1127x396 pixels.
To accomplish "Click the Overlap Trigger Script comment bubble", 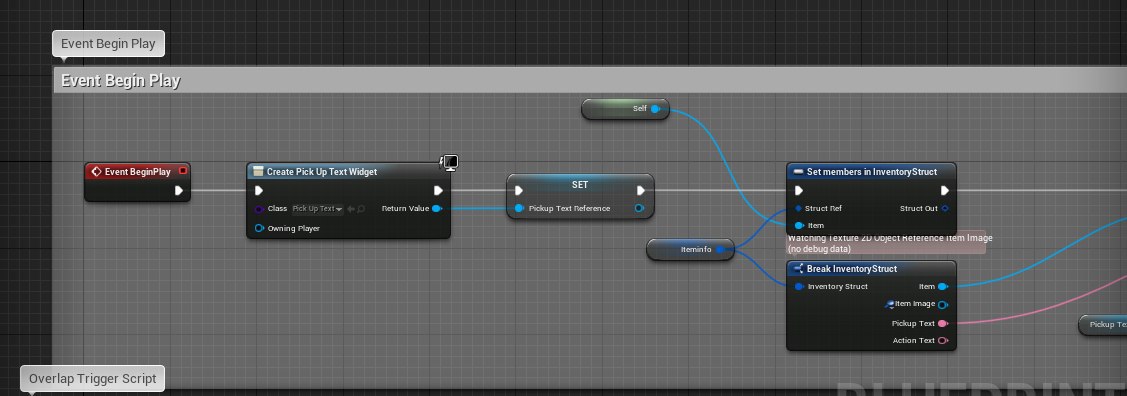I will pyautogui.click(x=93, y=379).
